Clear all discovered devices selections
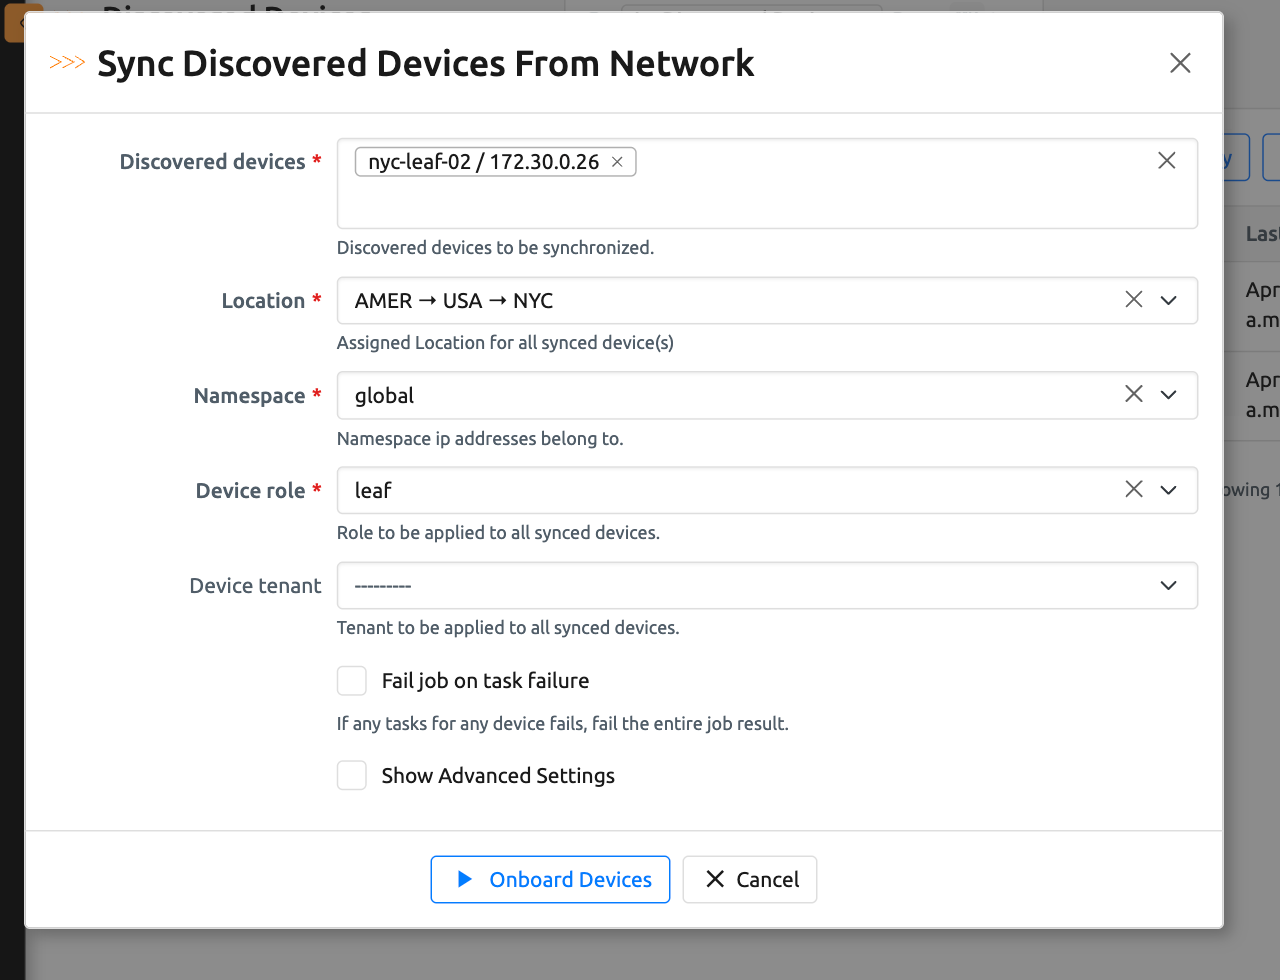Screen dimensions: 1280x980 tap(1166, 161)
